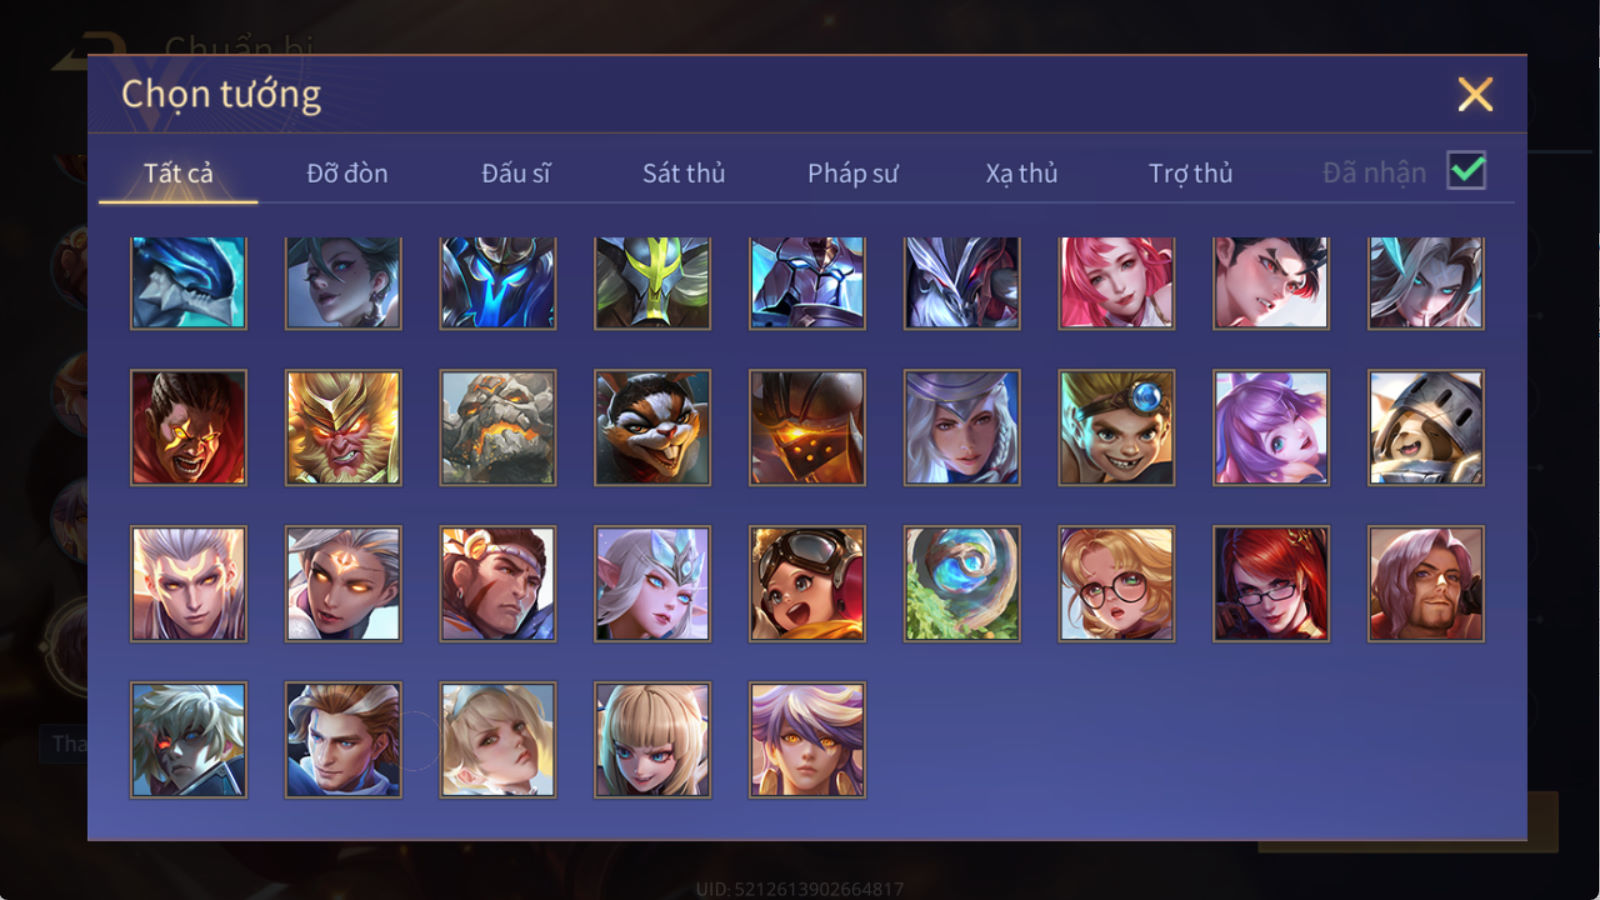Viewport: 1600px width, 900px height.
Task: Choose the pink-haired girl hero portrait
Action: tap(1116, 283)
